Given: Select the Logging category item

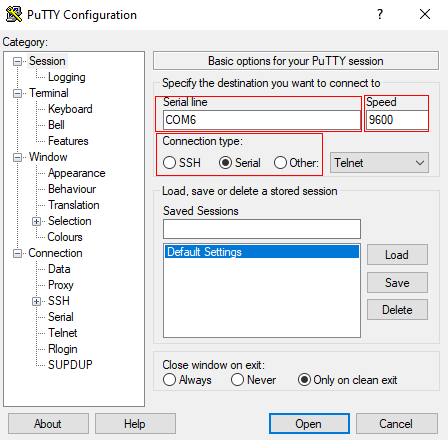Looking at the screenshot, I should (x=67, y=77).
